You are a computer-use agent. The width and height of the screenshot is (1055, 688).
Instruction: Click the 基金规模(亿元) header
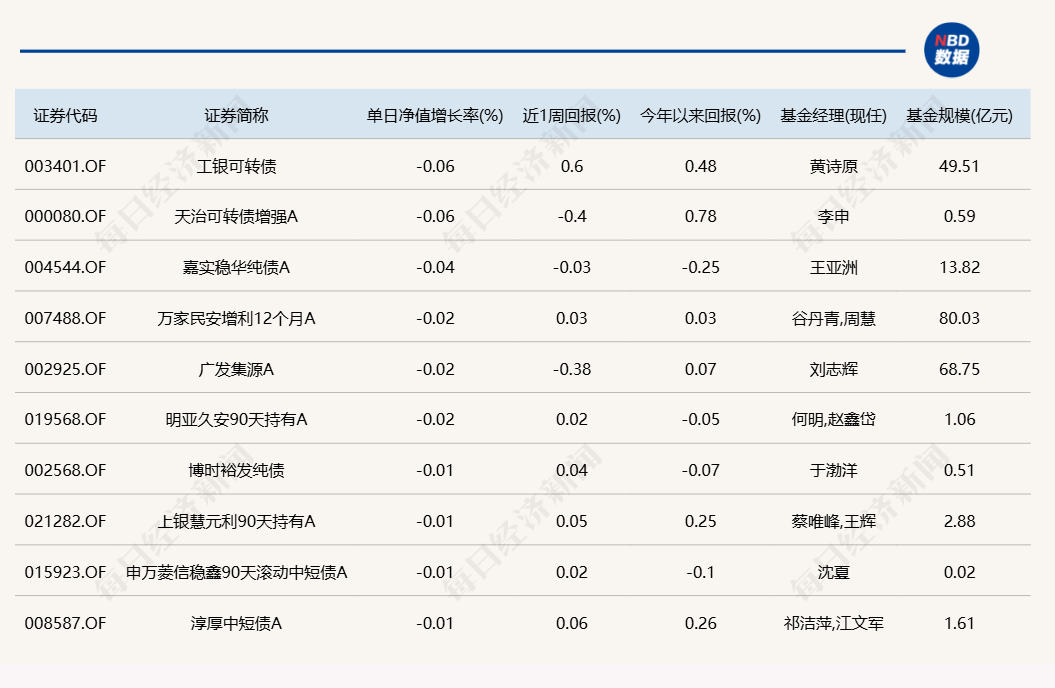[x=959, y=115]
